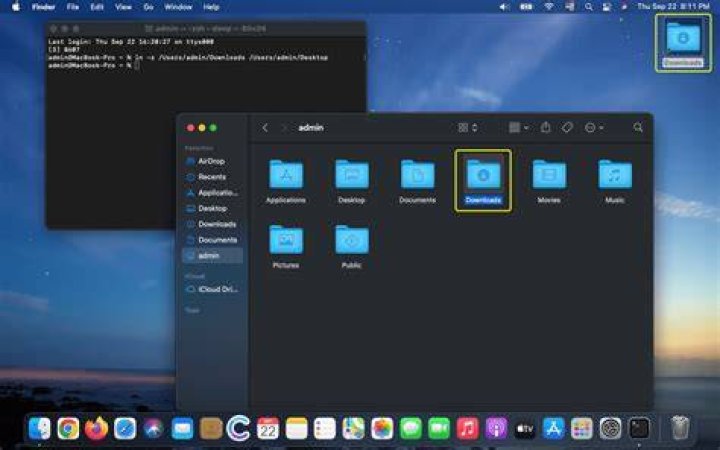Click the search icon in Finder window
The image size is (720, 450).
click(638, 127)
